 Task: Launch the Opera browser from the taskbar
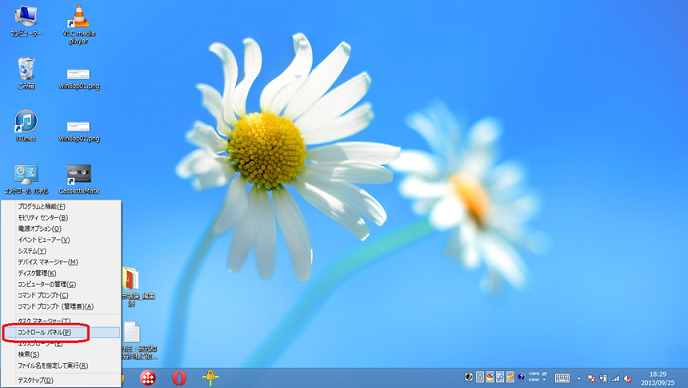(x=179, y=378)
